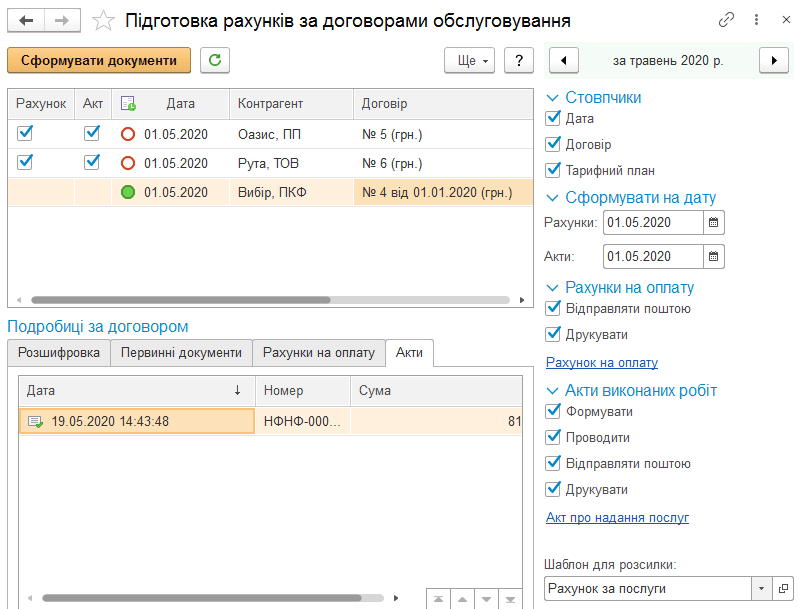The image size is (799, 609).
Task: Open the Шаблон для розсилки dropdown list
Action: coord(761,589)
